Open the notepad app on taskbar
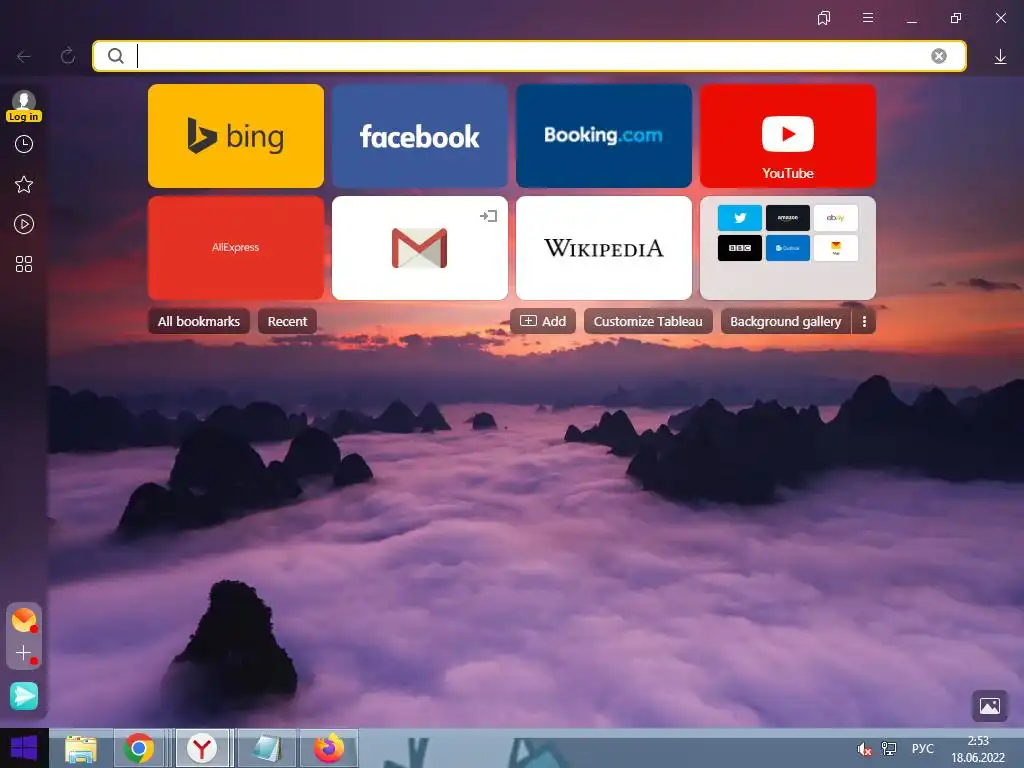 click(x=266, y=748)
